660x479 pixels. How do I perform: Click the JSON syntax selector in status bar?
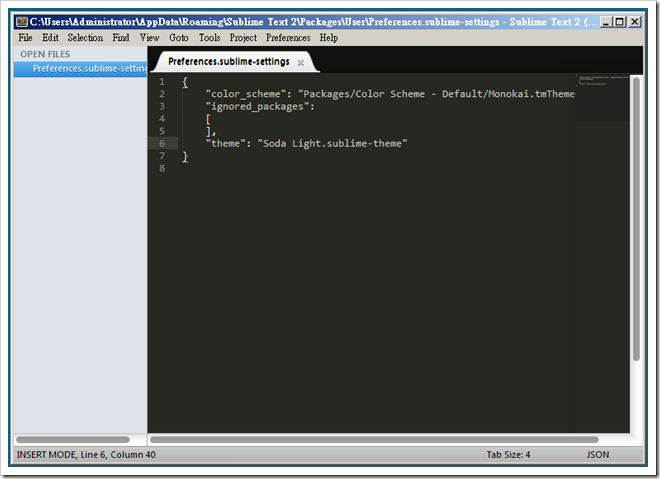tap(598, 455)
